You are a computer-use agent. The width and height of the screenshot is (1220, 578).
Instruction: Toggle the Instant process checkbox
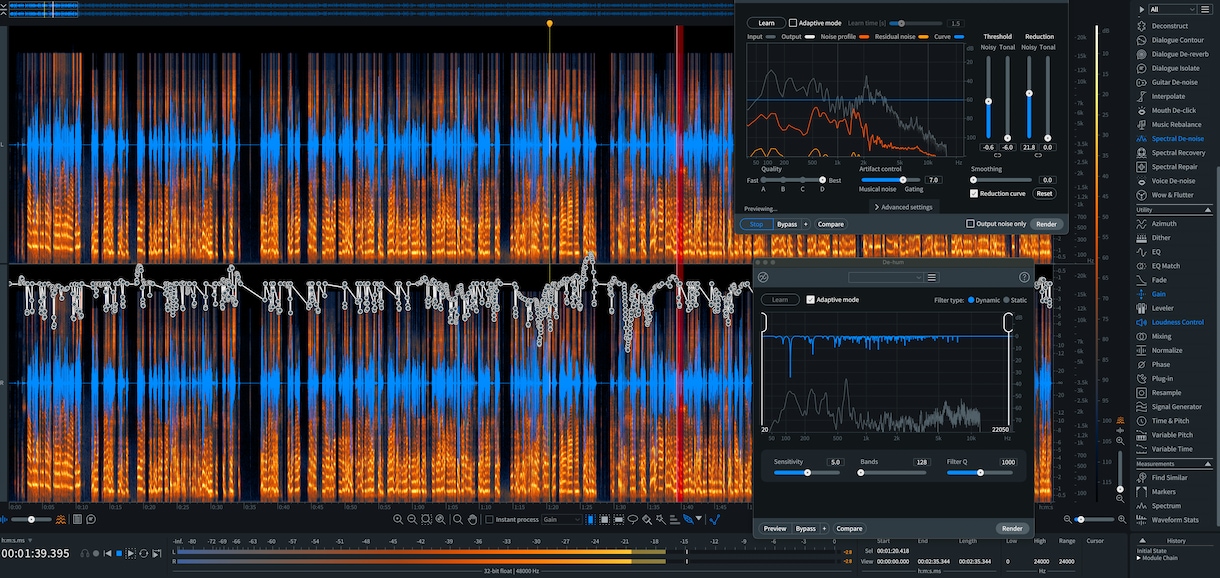(x=489, y=520)
